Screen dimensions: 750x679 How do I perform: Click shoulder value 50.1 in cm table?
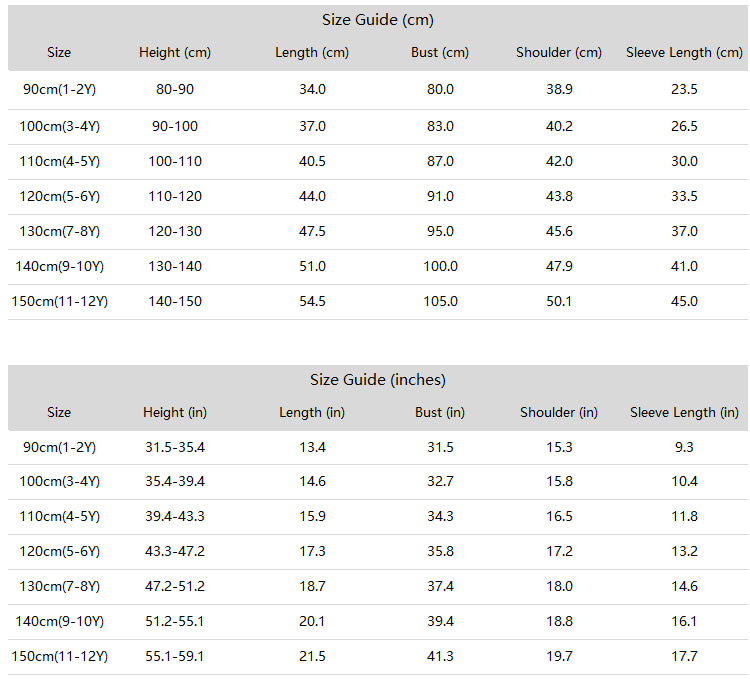coord(559,301)
